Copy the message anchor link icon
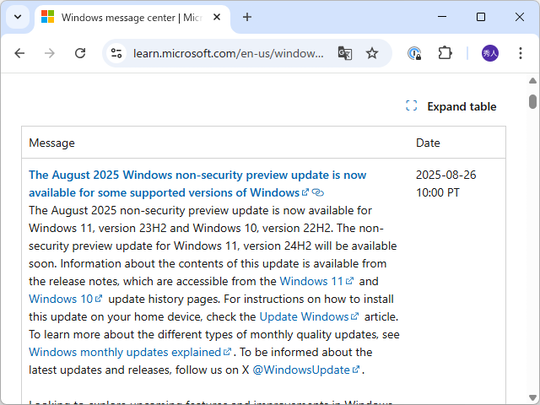The height and width of the screenshot is (405, 540). point(318,193)
